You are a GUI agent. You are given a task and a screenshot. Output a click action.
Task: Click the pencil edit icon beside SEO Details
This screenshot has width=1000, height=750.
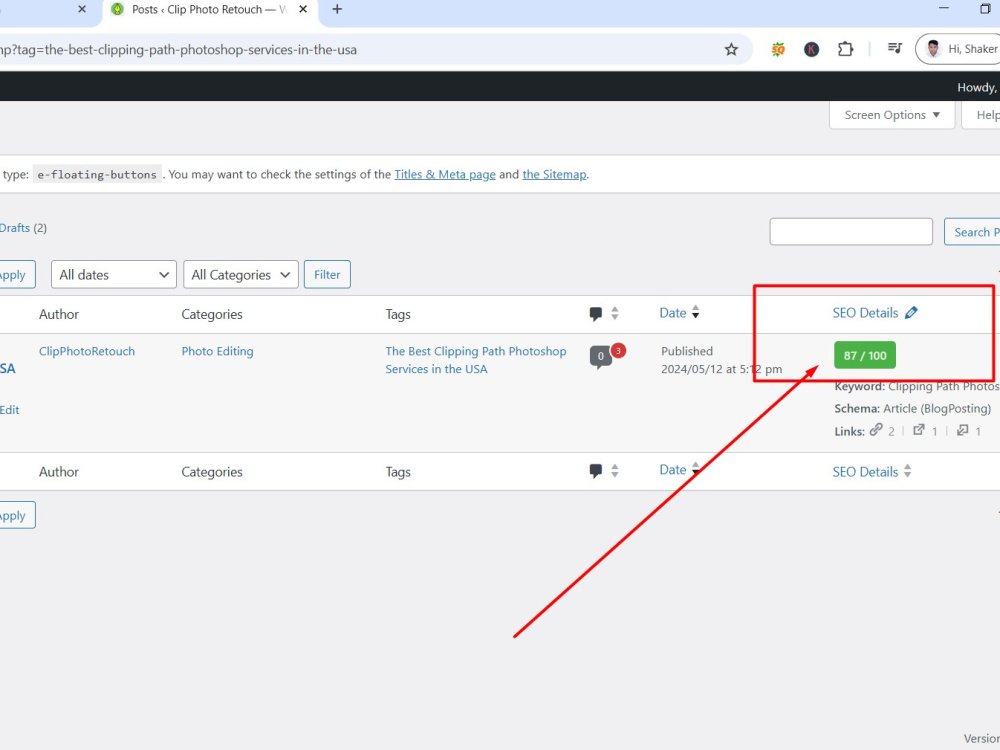tap(911, 312)
